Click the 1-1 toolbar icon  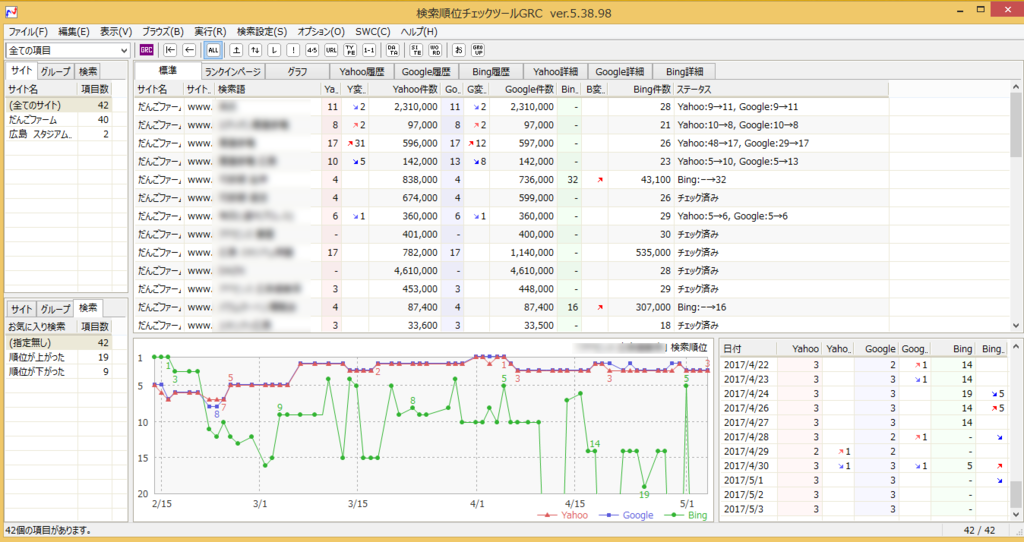point(369,50)
